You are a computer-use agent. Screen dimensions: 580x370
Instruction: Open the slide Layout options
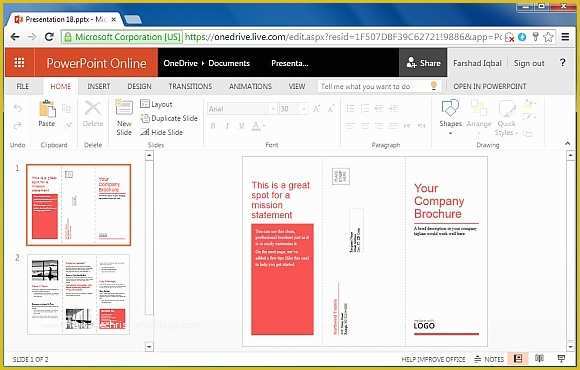156,104
